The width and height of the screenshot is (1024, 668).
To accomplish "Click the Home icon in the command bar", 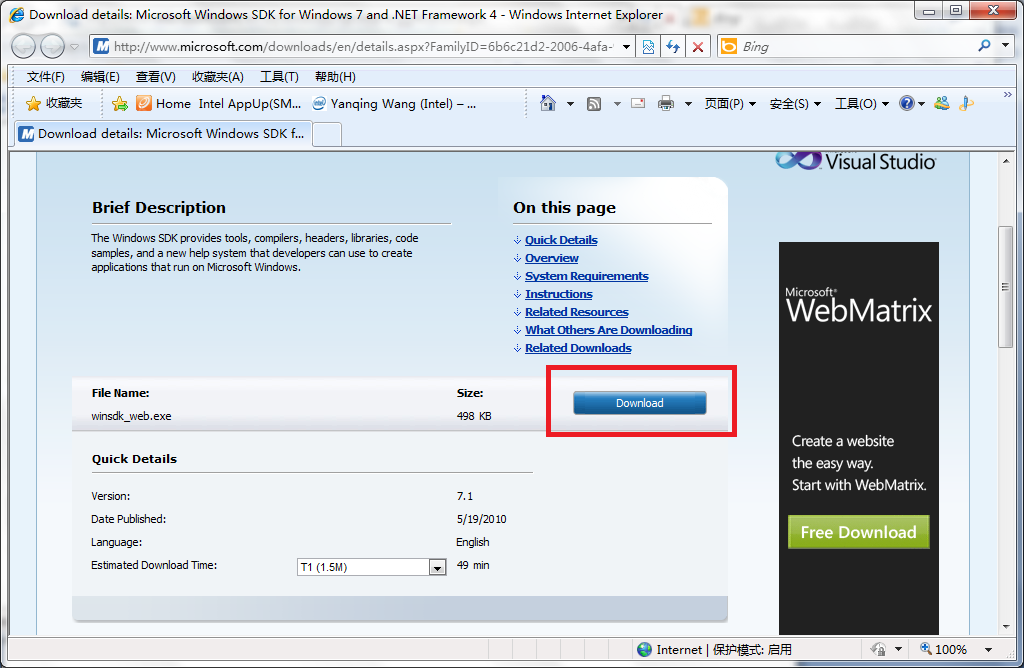I will click(x=548, y=103).
